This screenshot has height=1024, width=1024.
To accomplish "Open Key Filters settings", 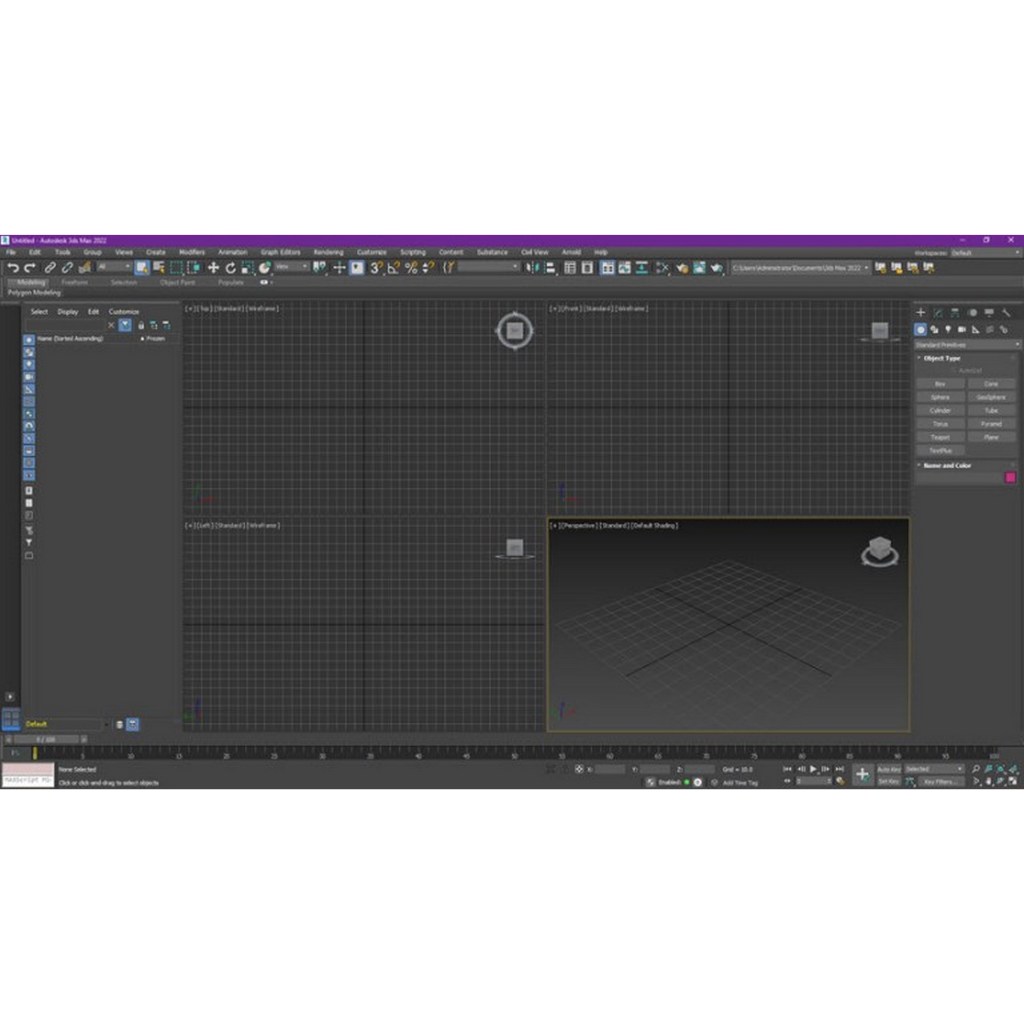I will pos(939,780).
